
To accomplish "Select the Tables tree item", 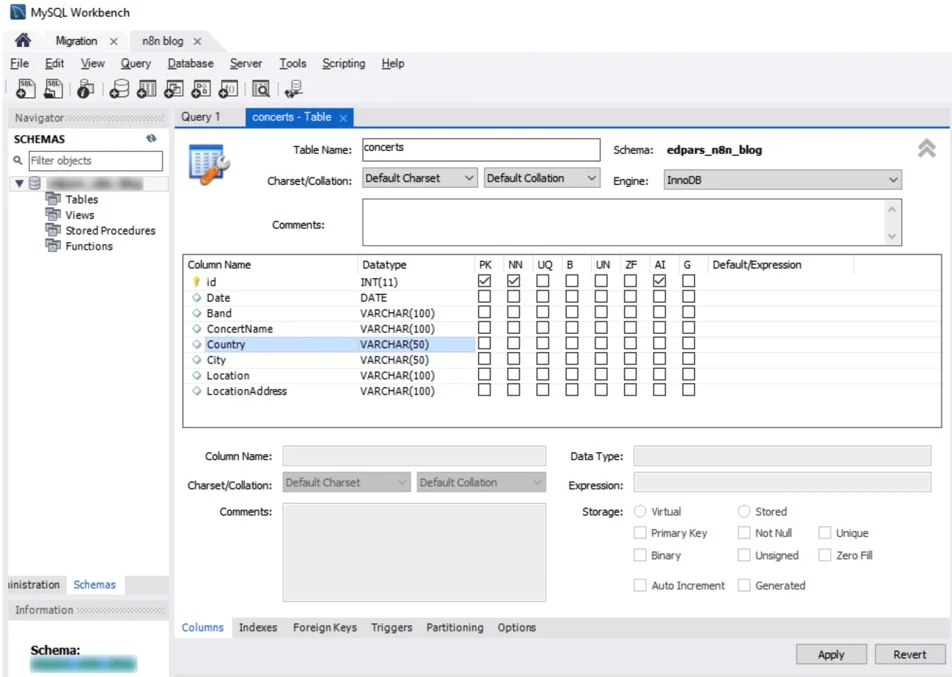I will click(x=81, y=199).
